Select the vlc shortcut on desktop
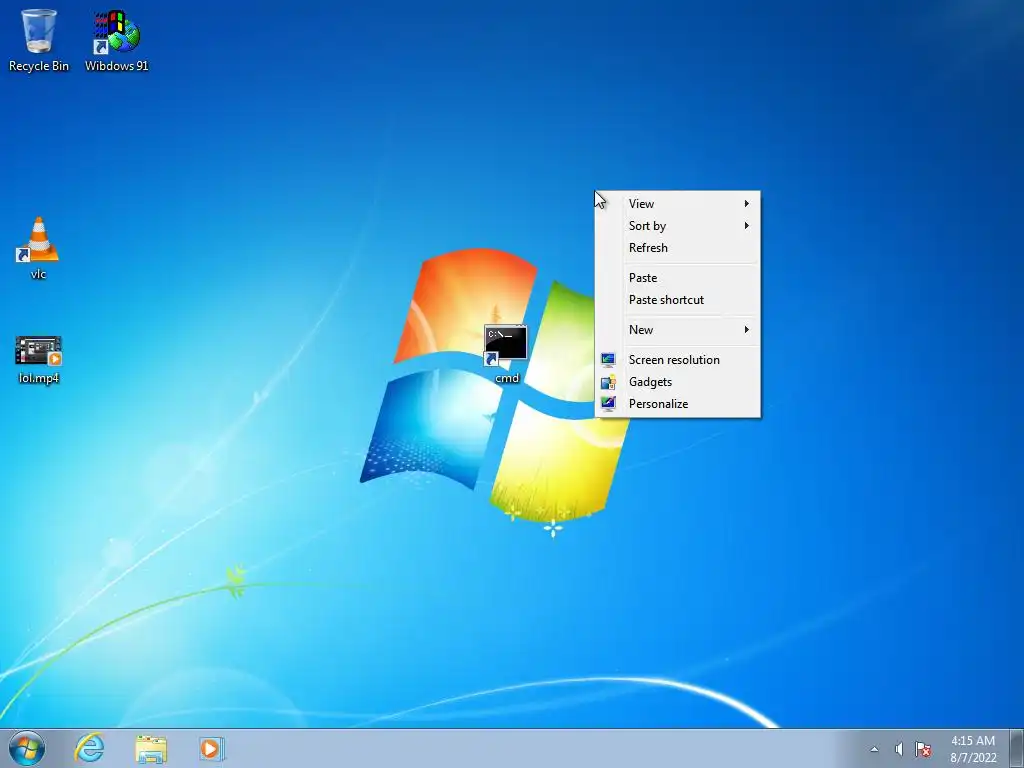 [38, 248]
